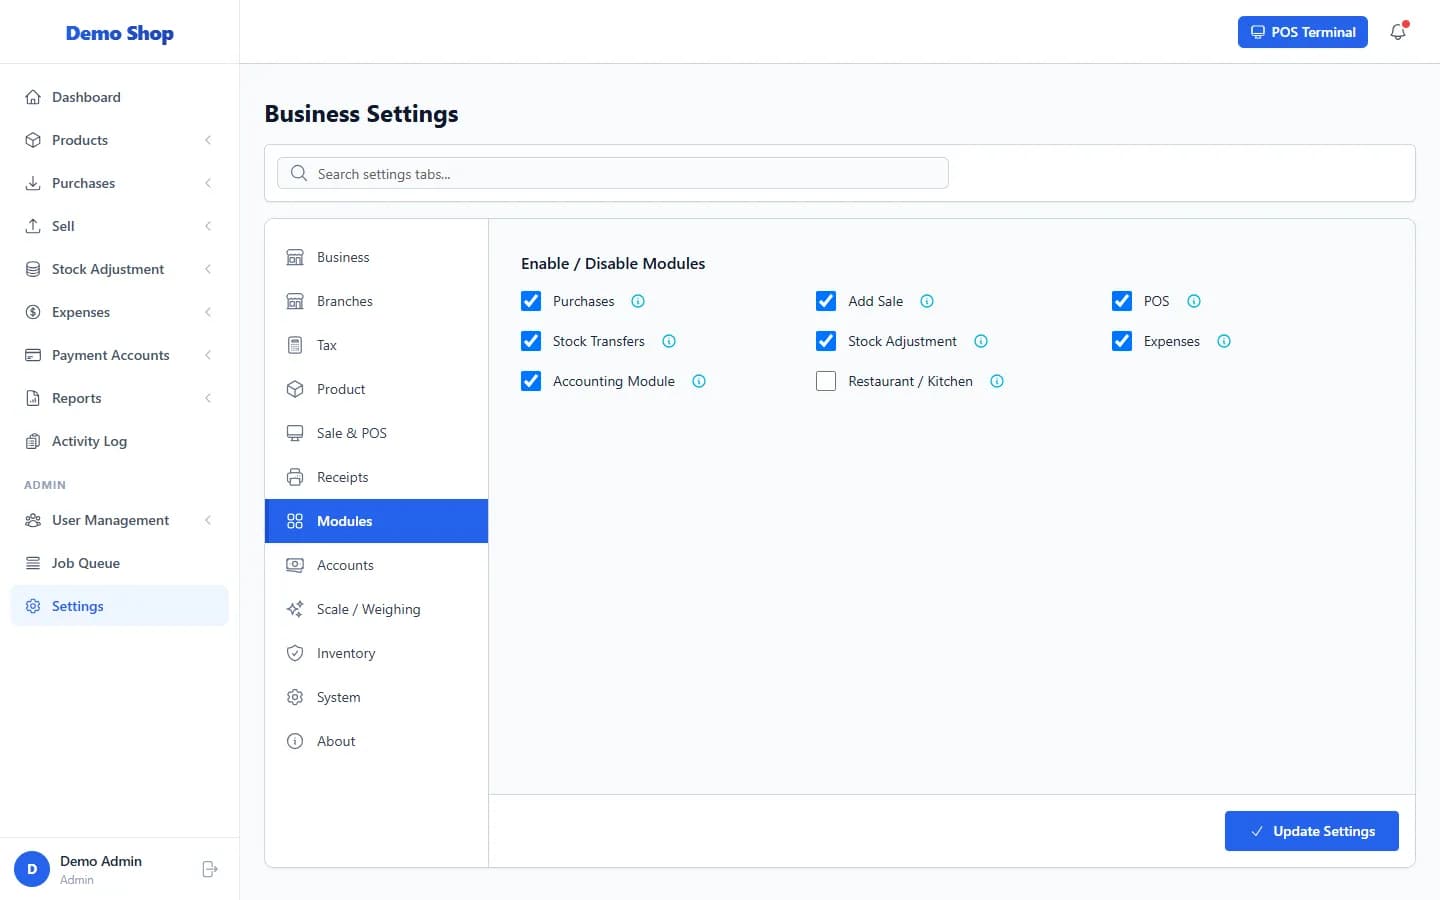Click the Dashboard home icon
Viewport: 1440px width, 900px height.
pos(33,97)
